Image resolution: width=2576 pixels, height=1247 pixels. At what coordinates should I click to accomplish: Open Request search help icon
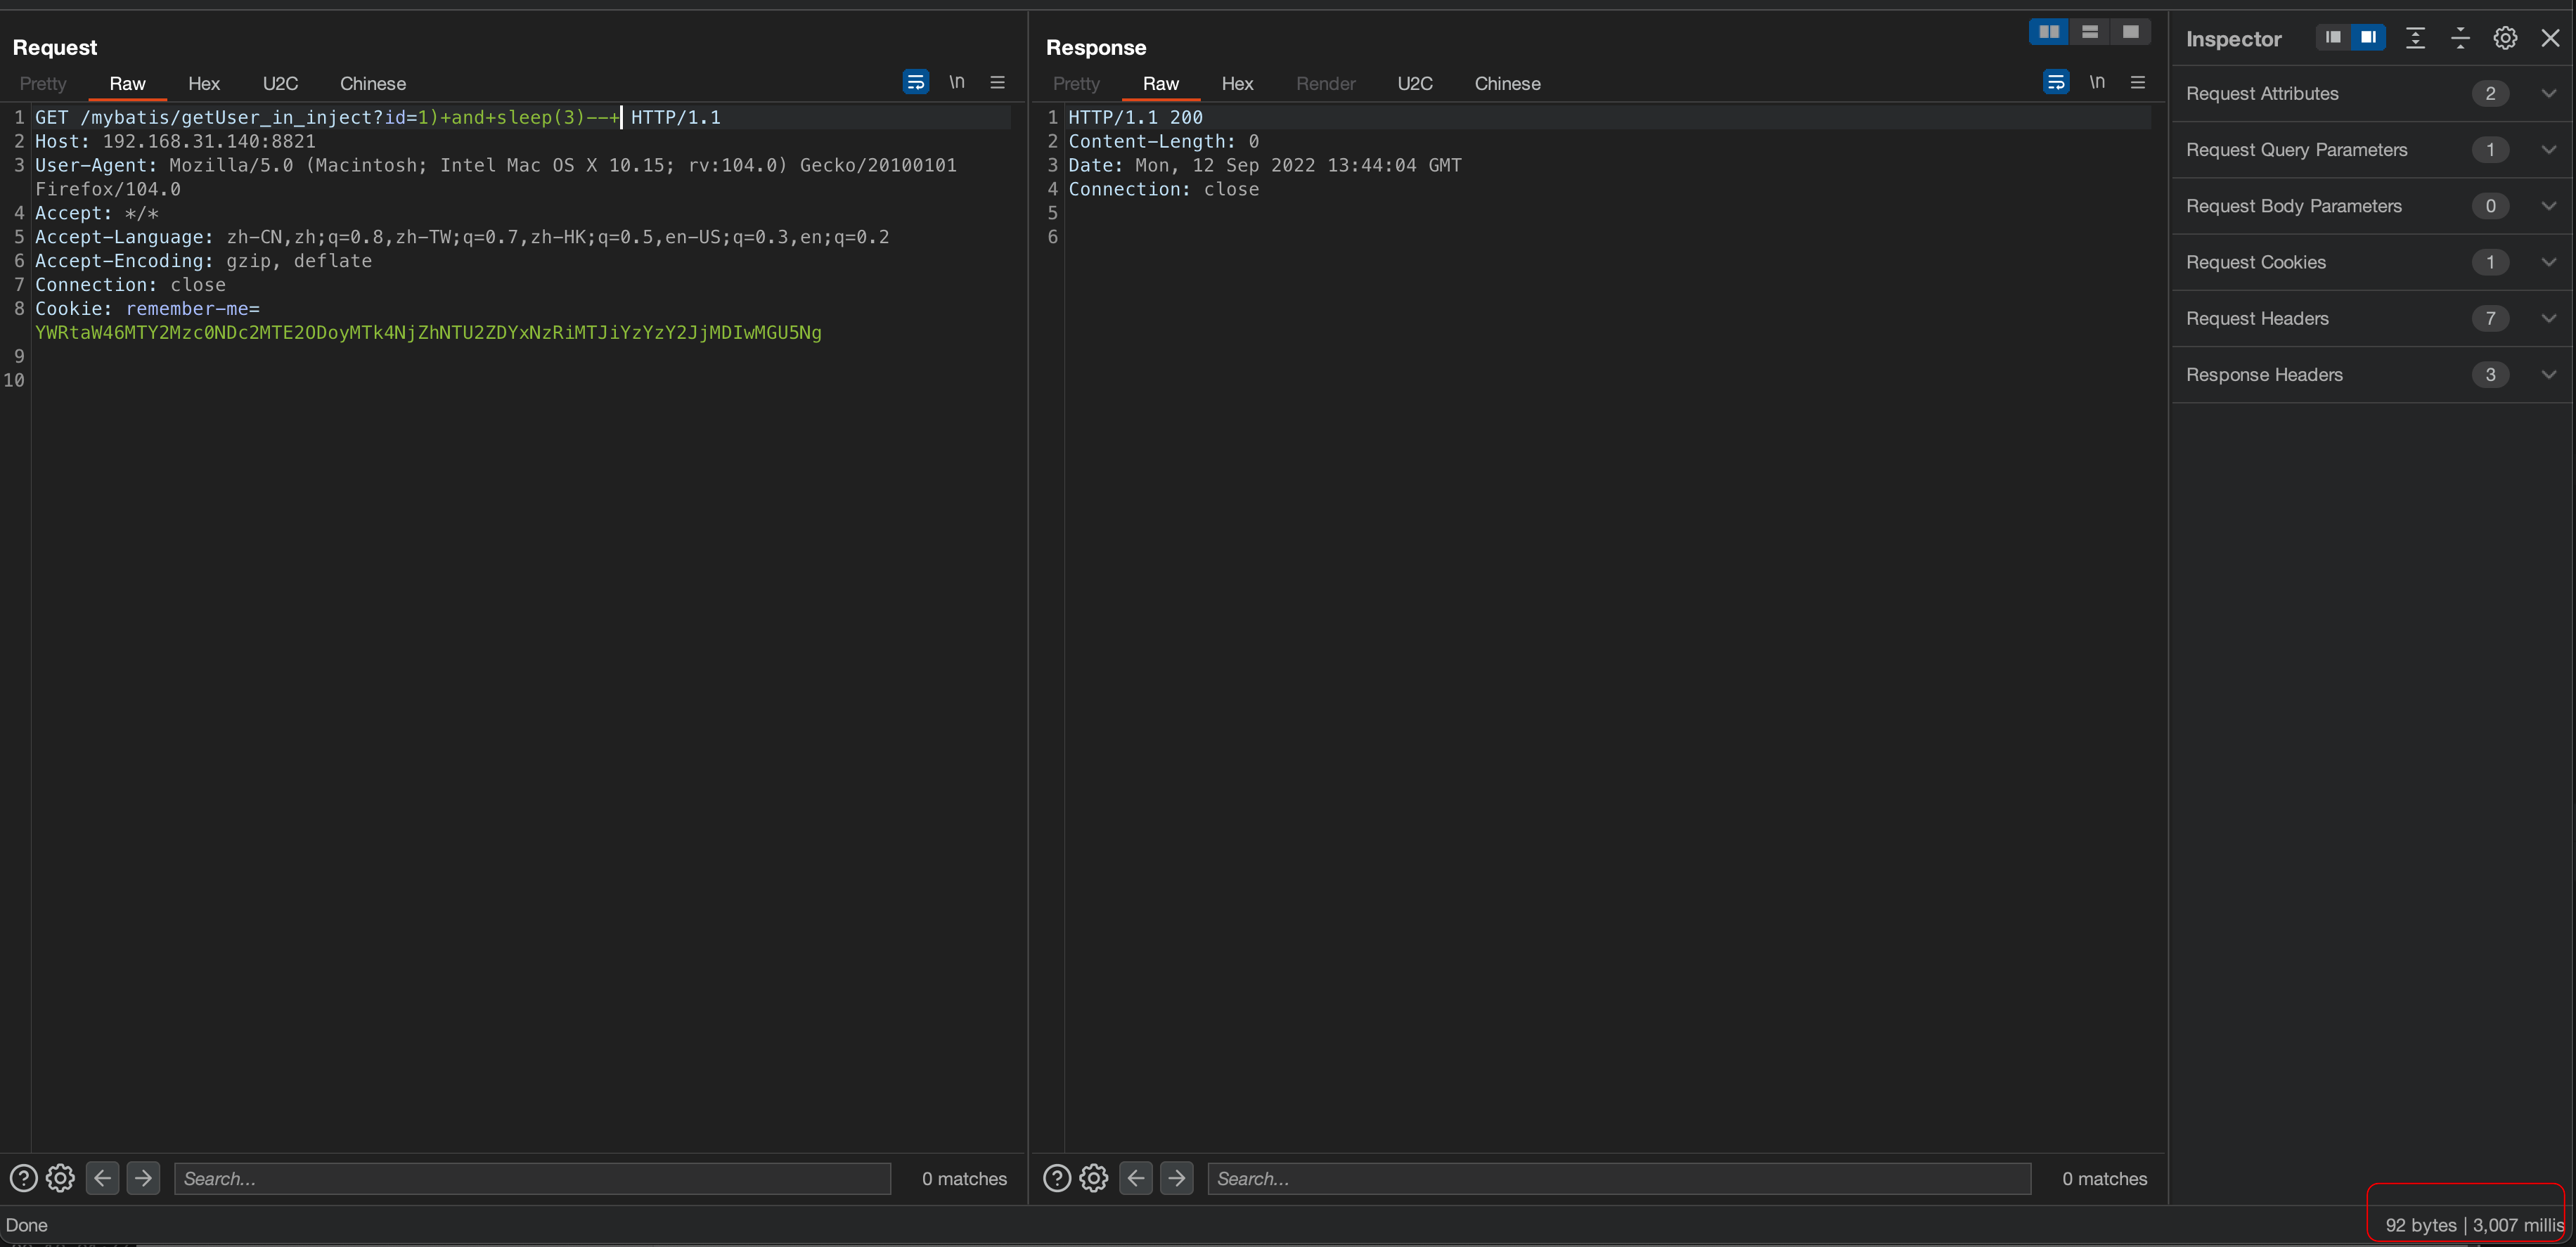[23, 1178]
